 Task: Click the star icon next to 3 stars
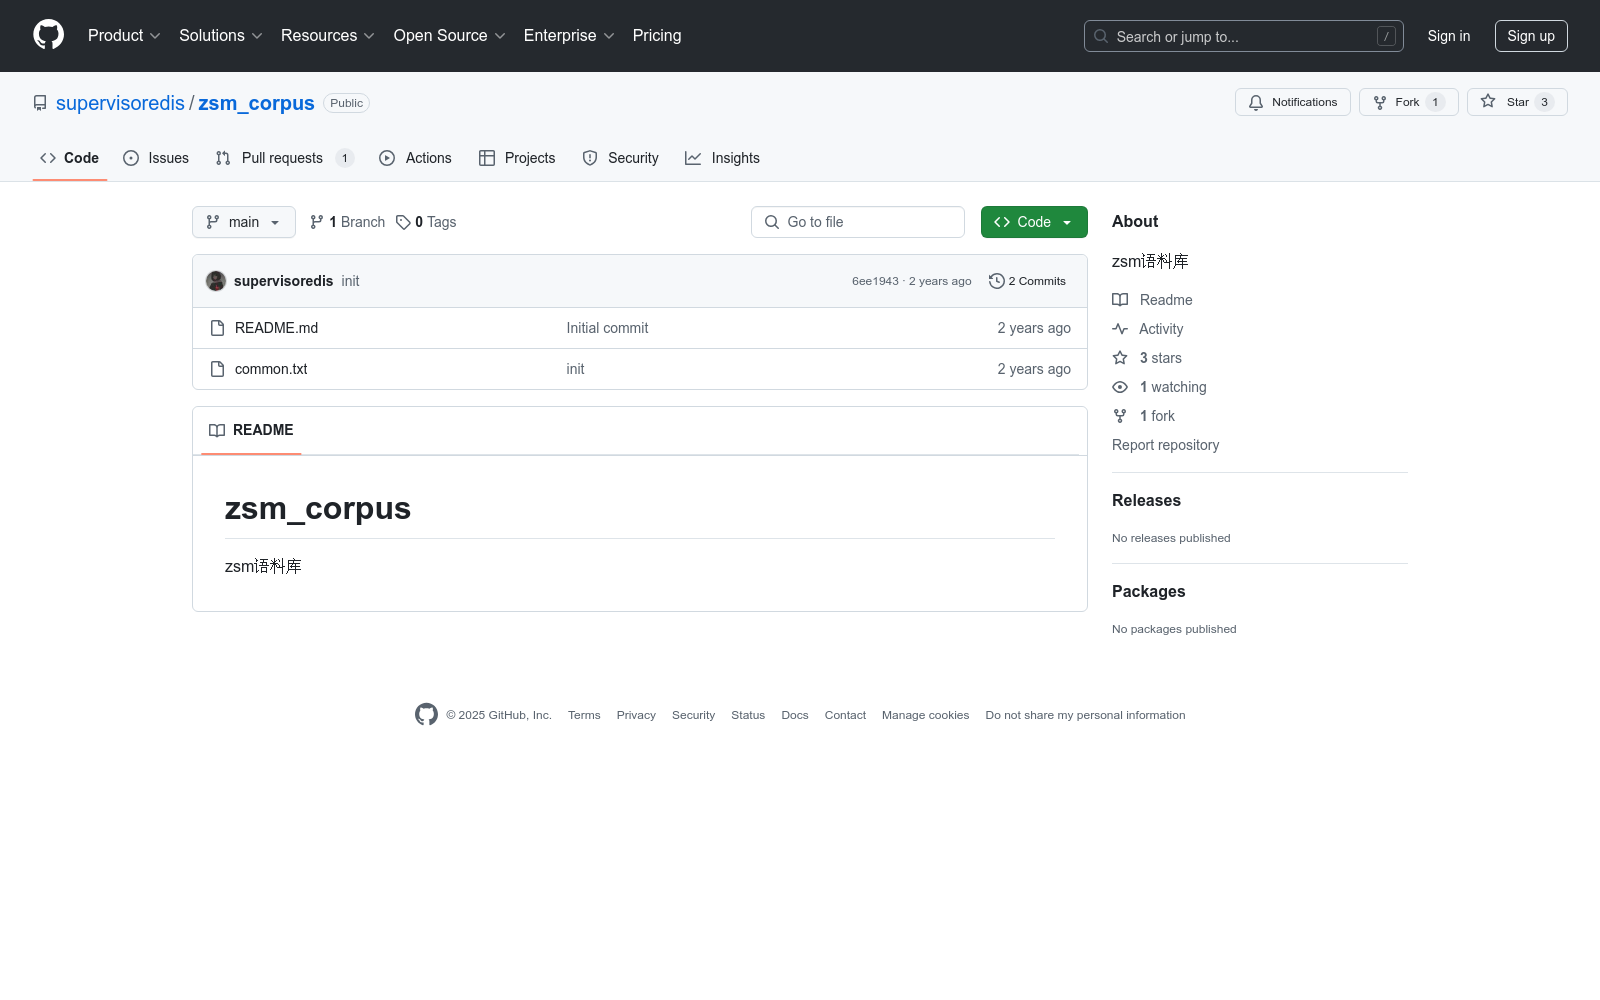(1120, 358)
